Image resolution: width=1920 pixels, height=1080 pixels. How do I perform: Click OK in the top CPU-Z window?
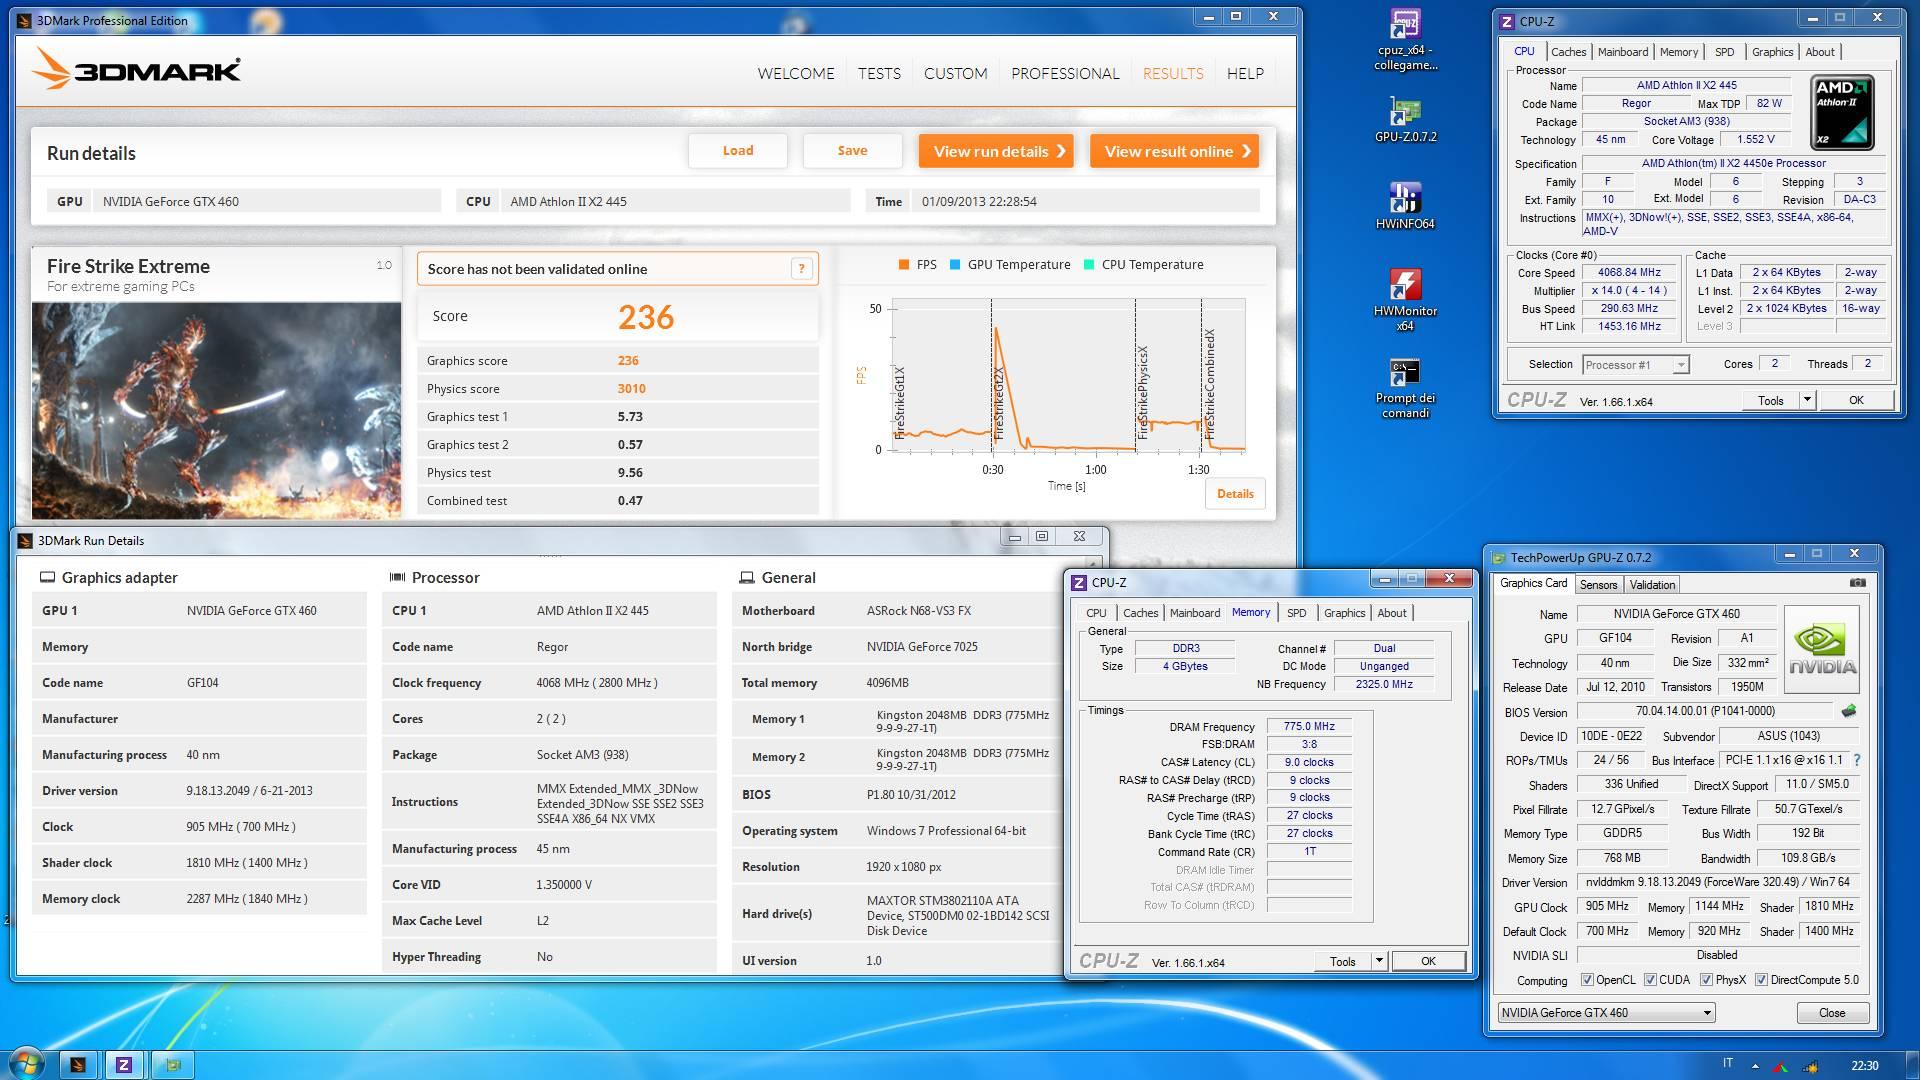click(1856, 400)
